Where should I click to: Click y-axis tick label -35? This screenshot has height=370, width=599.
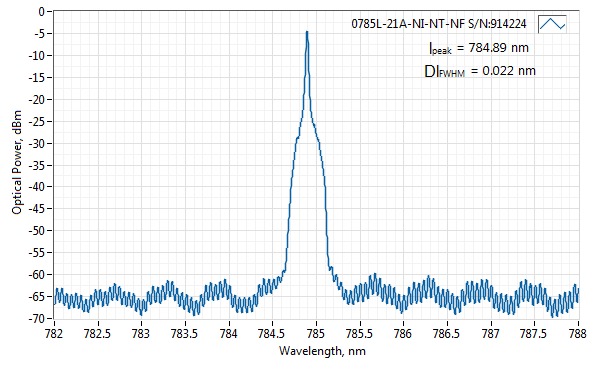pyautogui.click(x=36, y=165)
